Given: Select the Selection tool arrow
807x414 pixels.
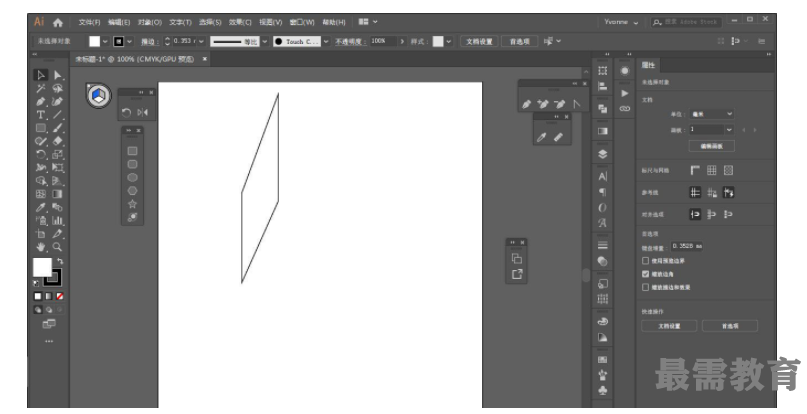Looking at the screenshot, I should pos(41,75).
